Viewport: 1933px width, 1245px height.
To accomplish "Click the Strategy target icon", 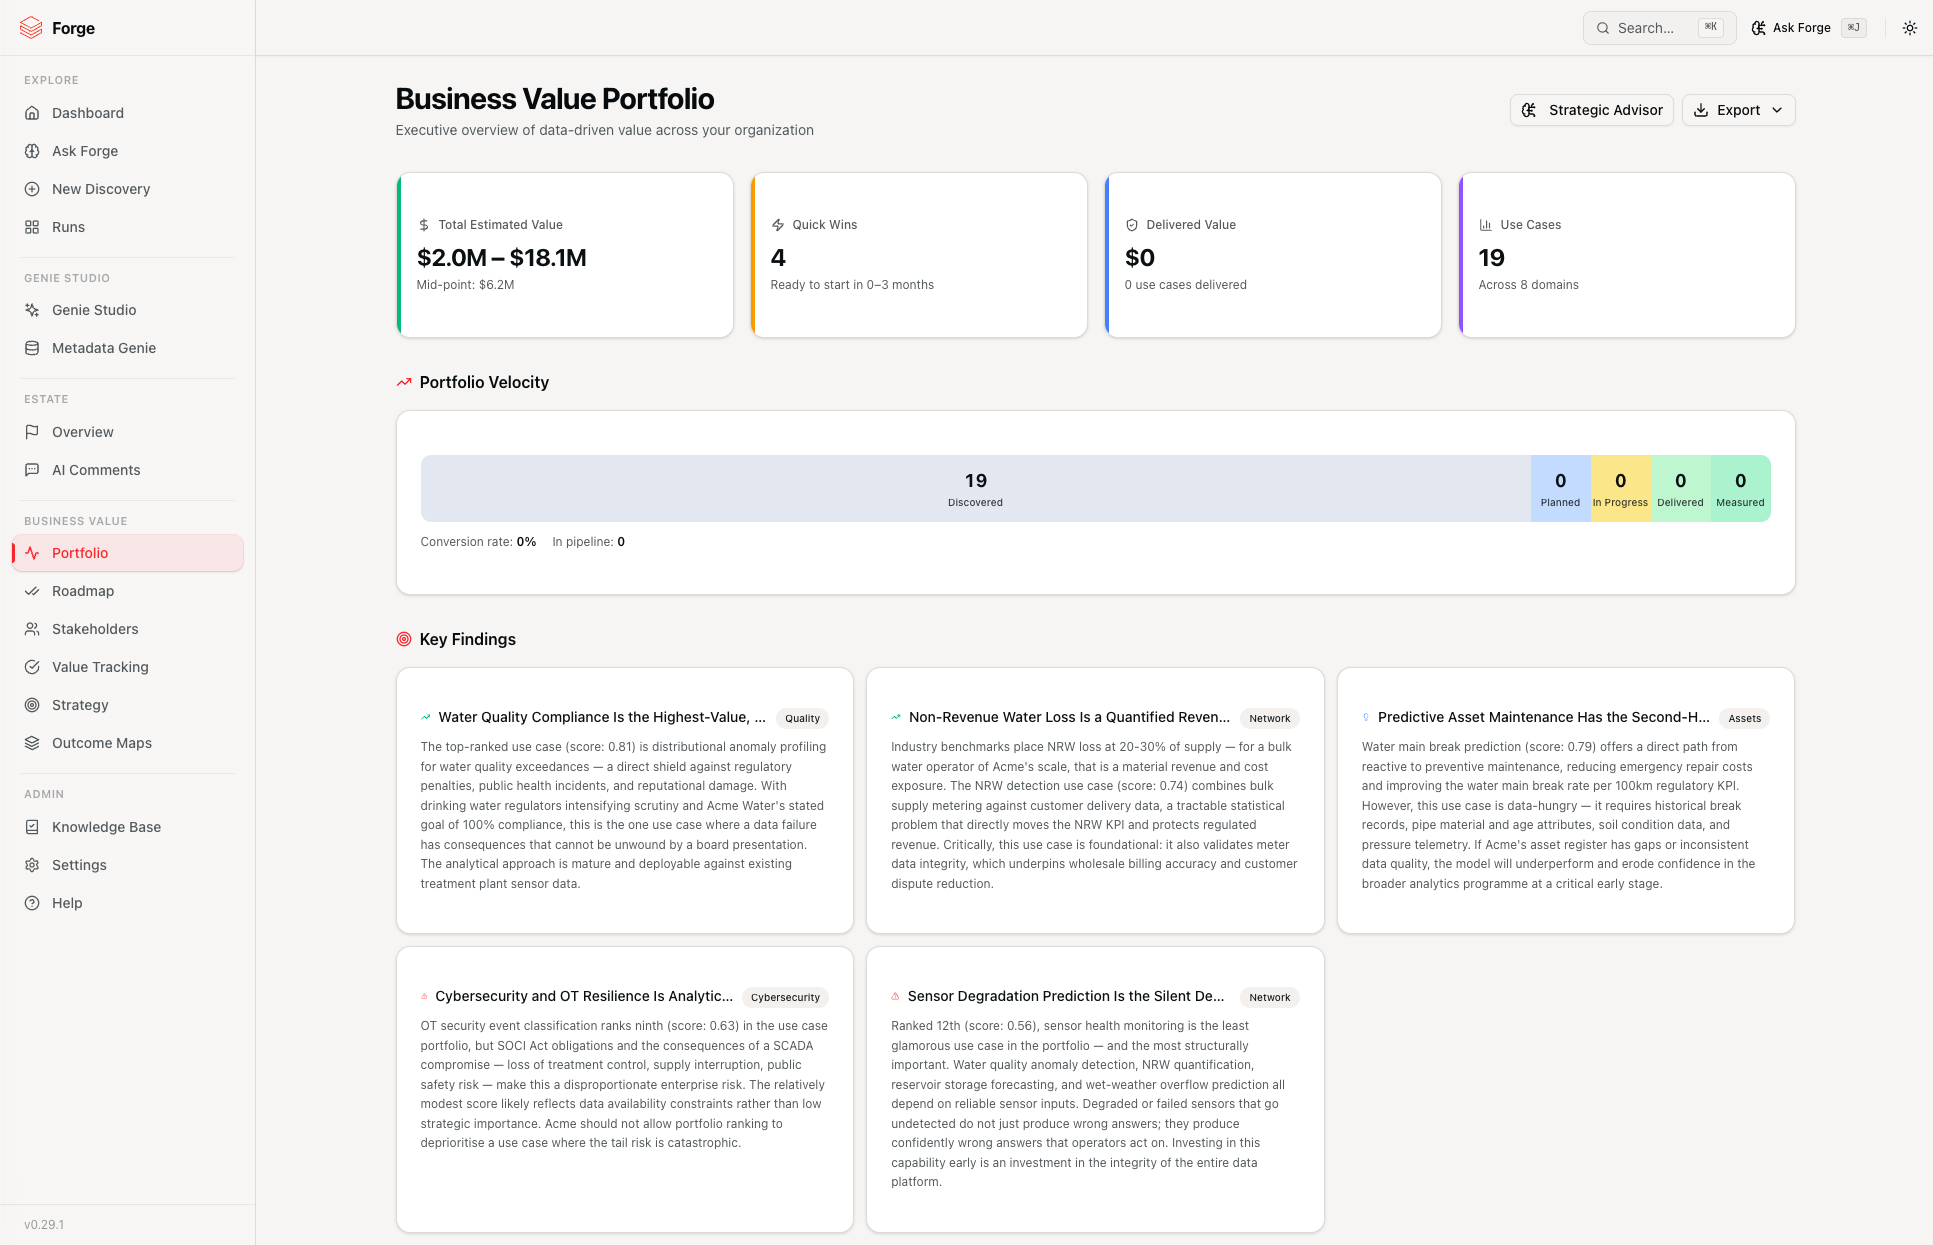I will tap(32, 705).
